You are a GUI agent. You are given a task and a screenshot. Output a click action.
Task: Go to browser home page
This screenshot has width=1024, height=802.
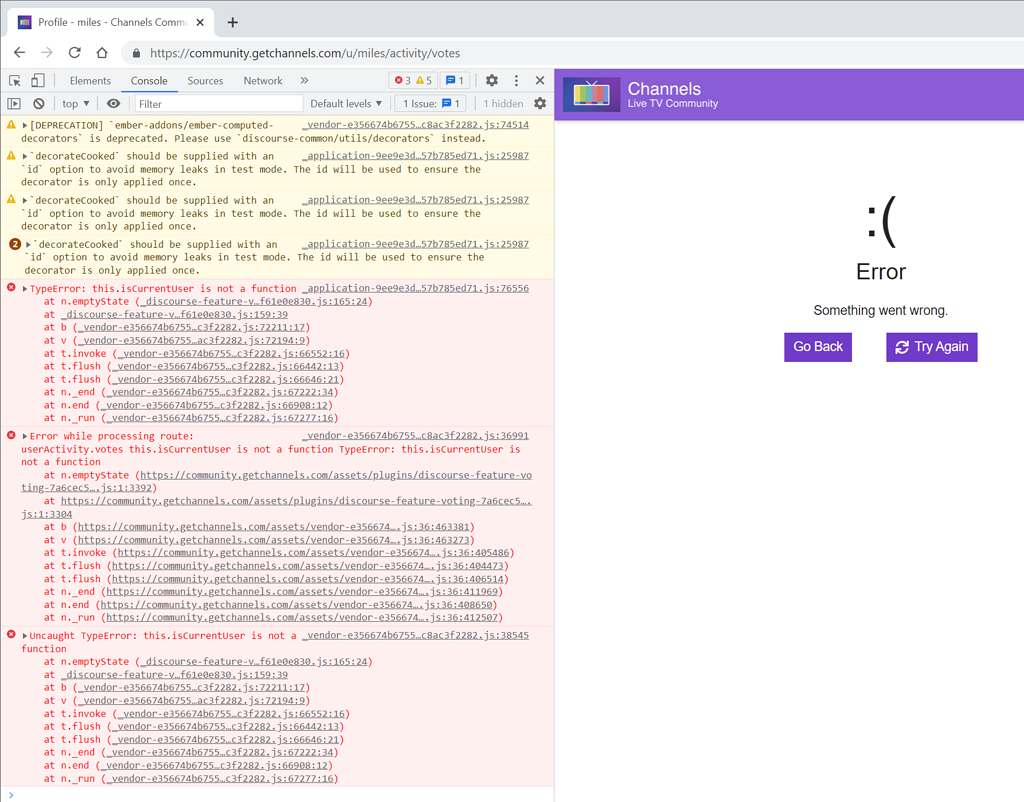point(102,53)
